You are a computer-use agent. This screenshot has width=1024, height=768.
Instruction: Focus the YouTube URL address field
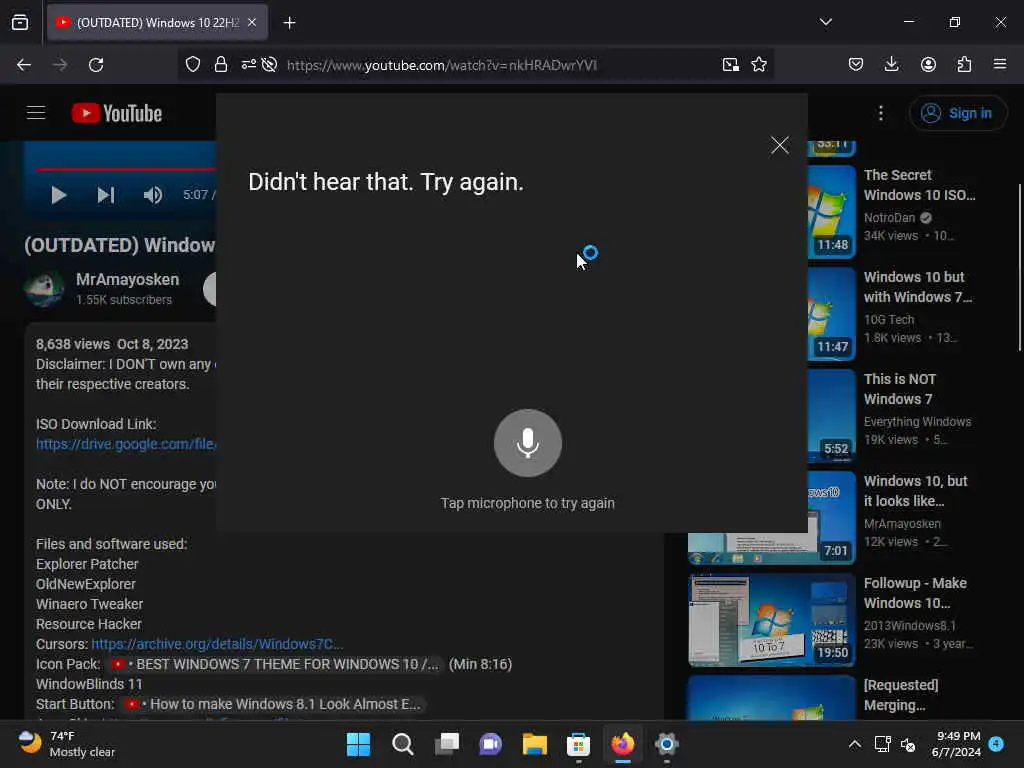[441, 65]
